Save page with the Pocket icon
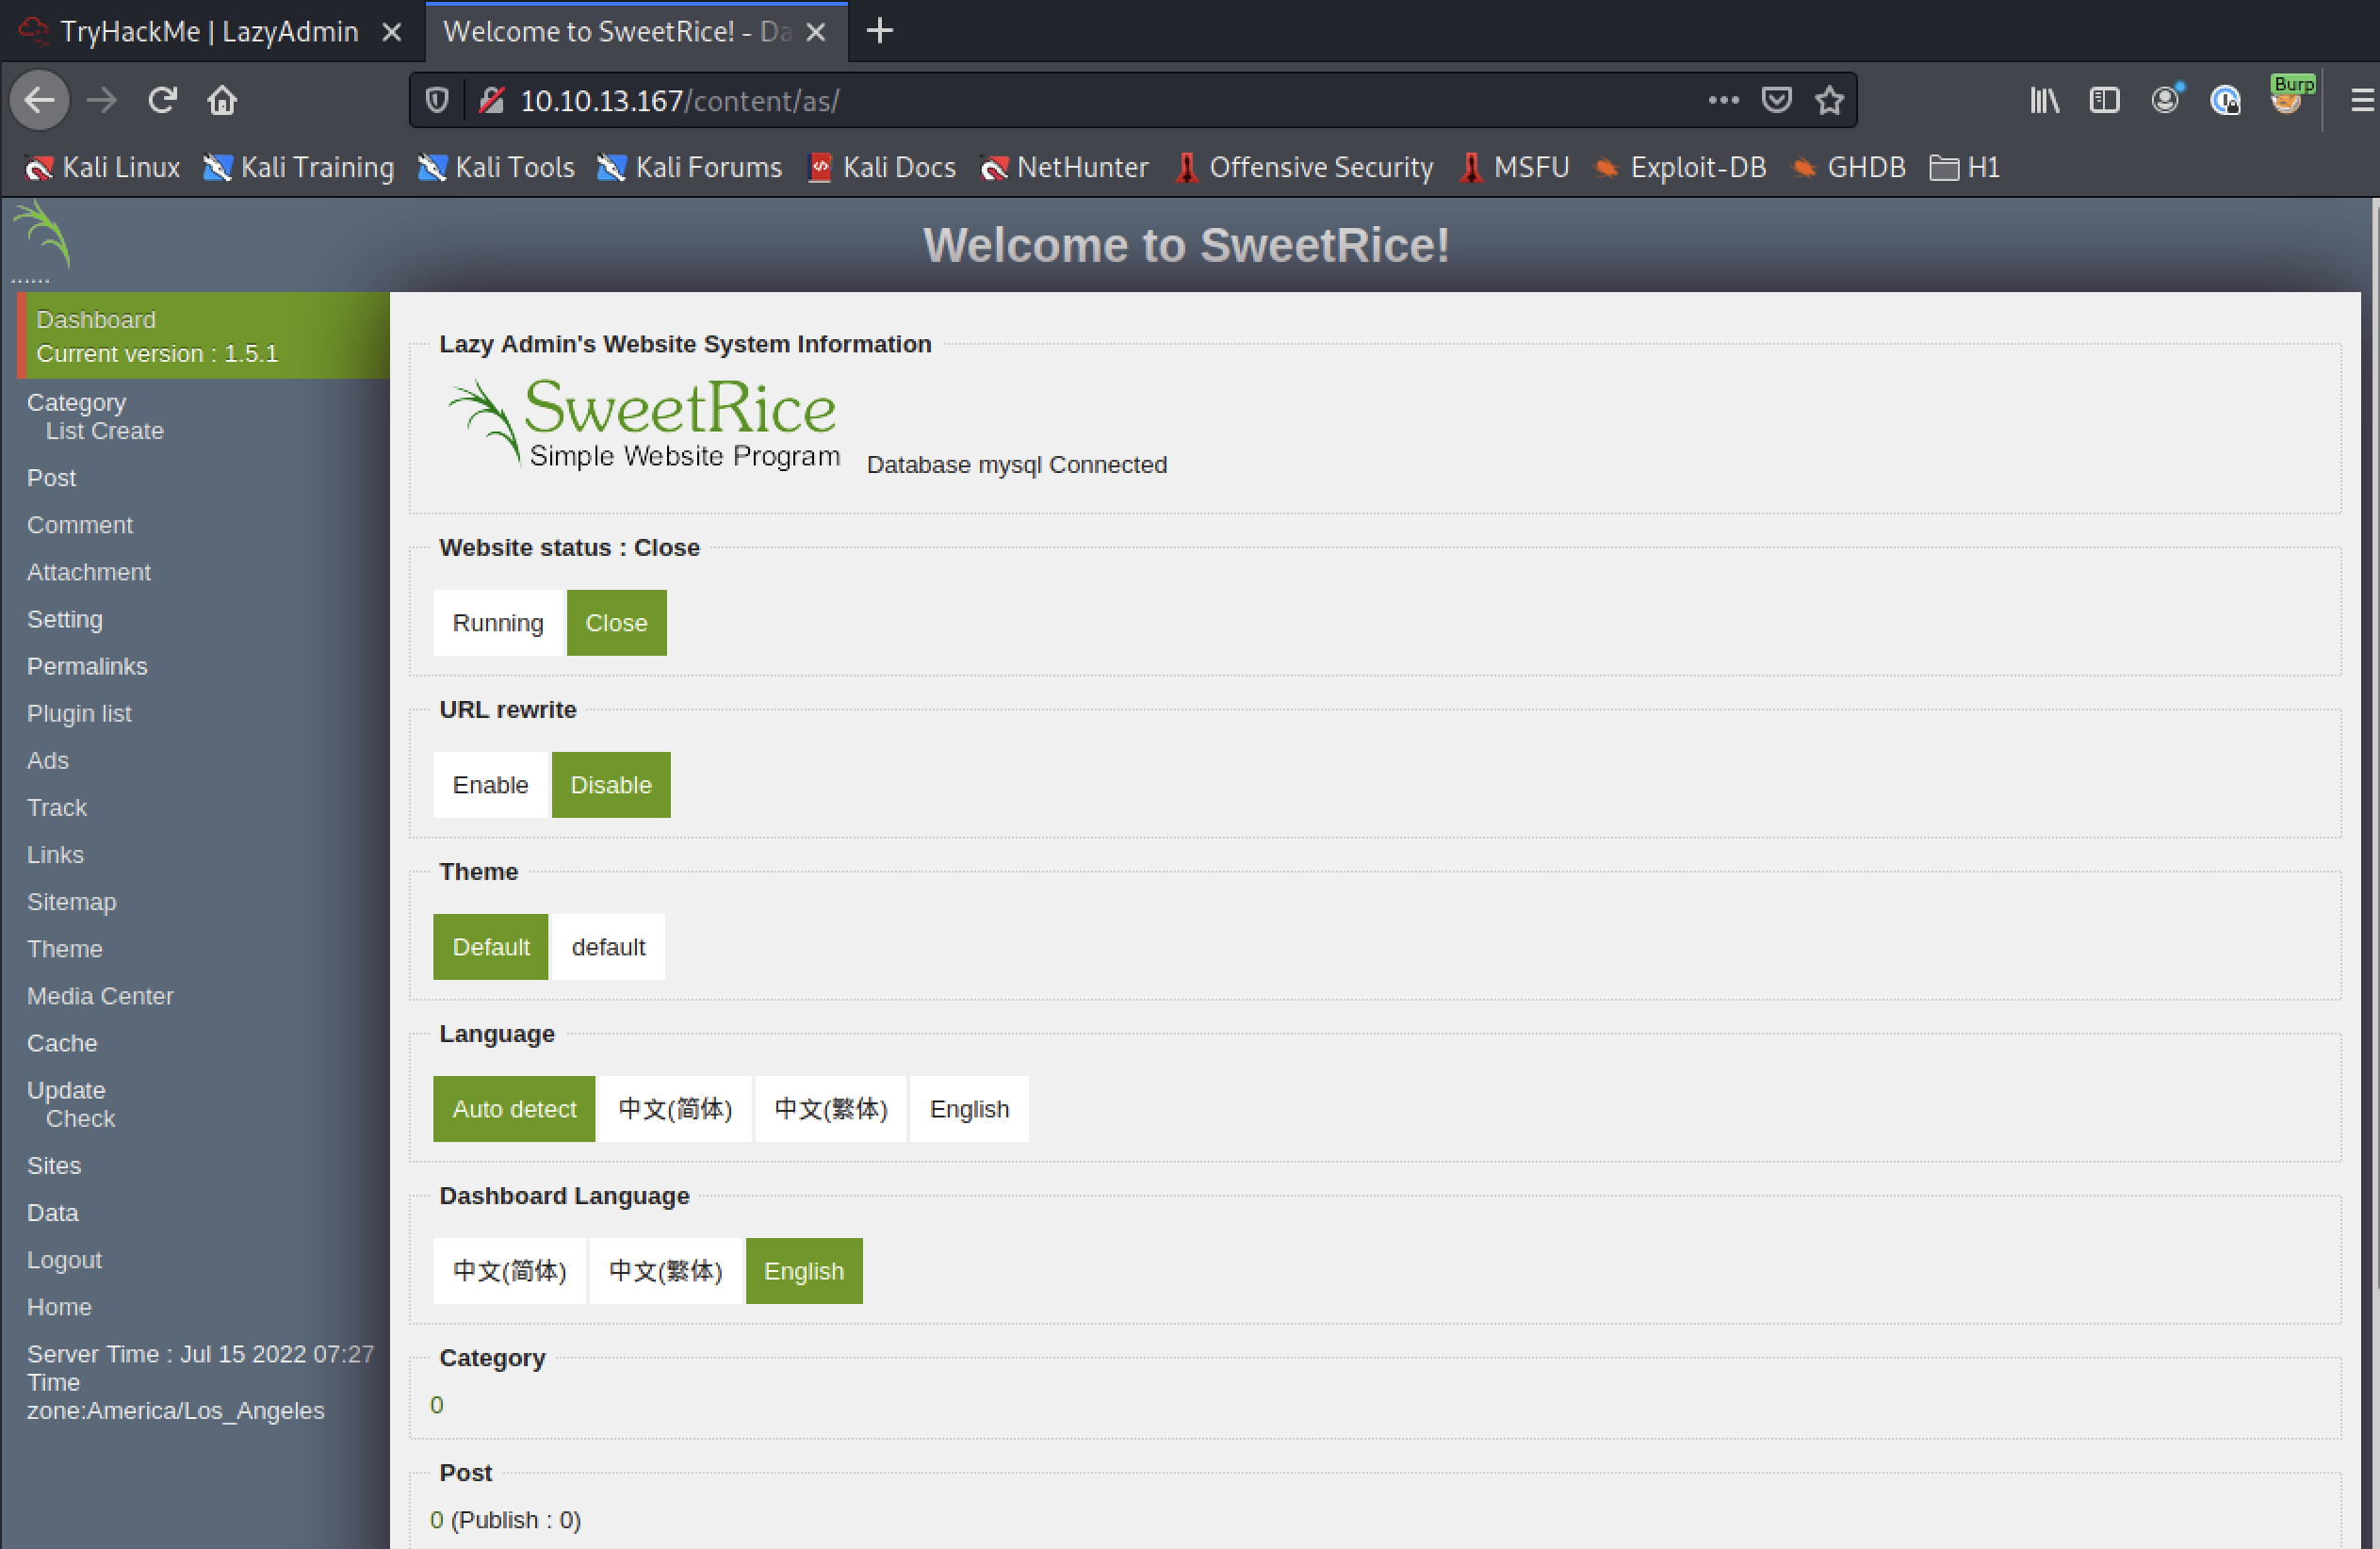Viewport: 2380px width, 1549px height. (1776, 100)
